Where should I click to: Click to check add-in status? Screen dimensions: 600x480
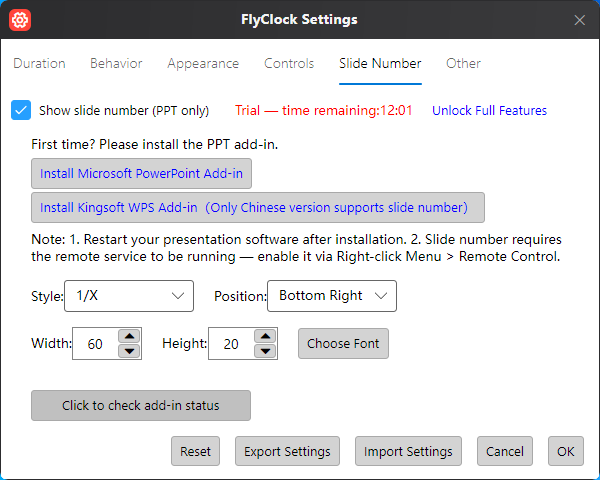pos(141,405)
